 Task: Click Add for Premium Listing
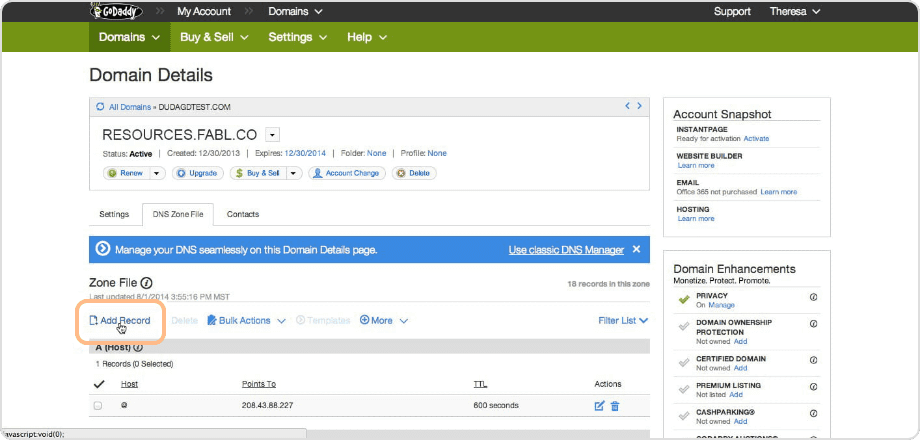[736, 395]
